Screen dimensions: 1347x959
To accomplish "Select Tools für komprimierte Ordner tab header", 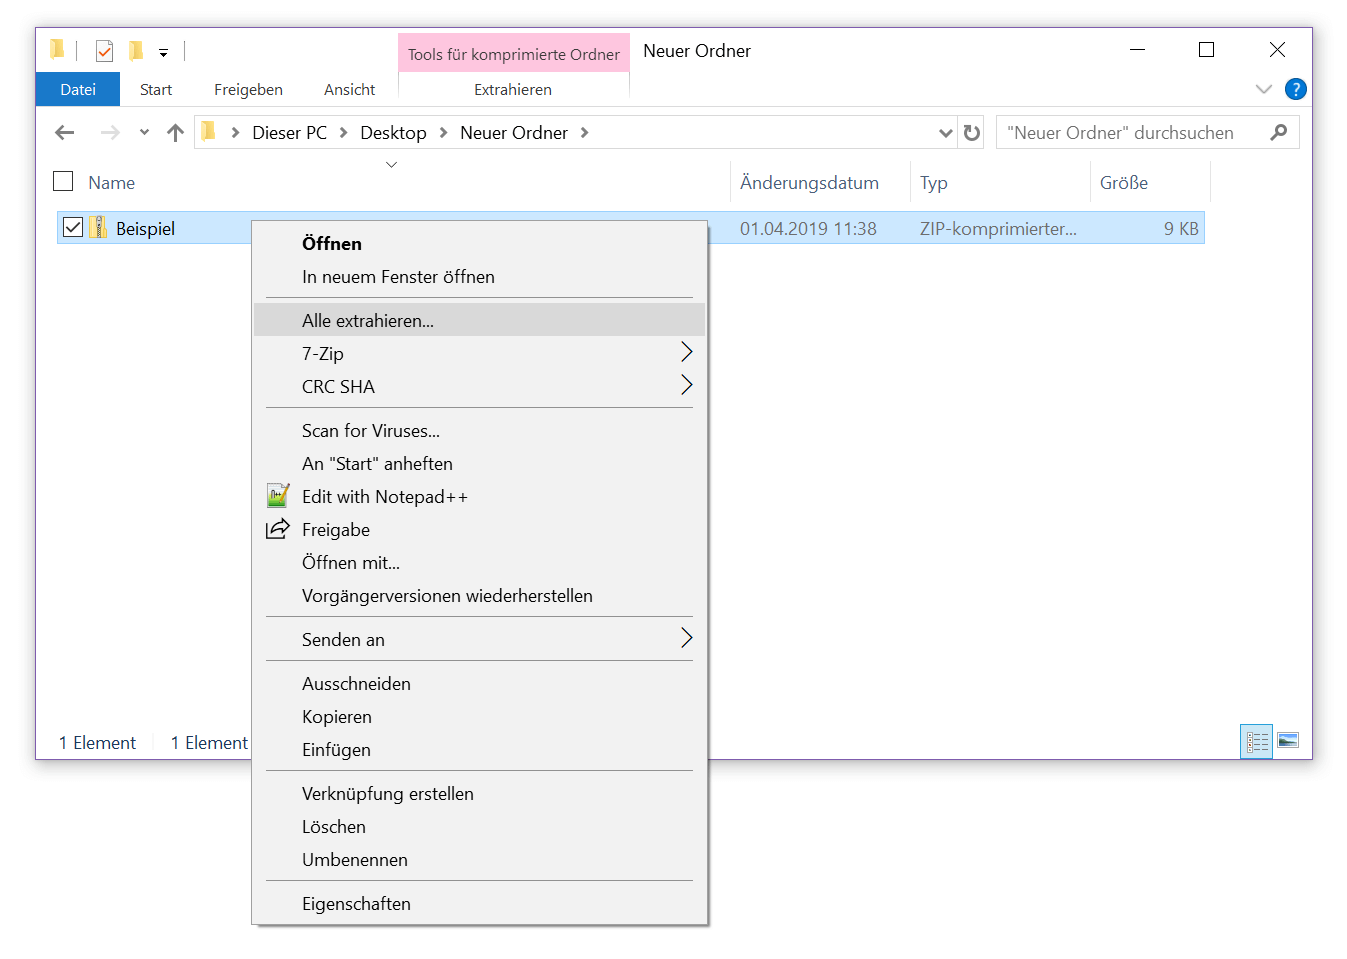I will [514, 54].
